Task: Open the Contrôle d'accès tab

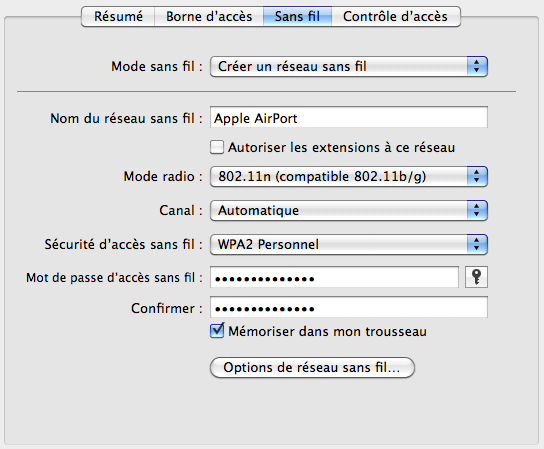Action: point(396,16)
